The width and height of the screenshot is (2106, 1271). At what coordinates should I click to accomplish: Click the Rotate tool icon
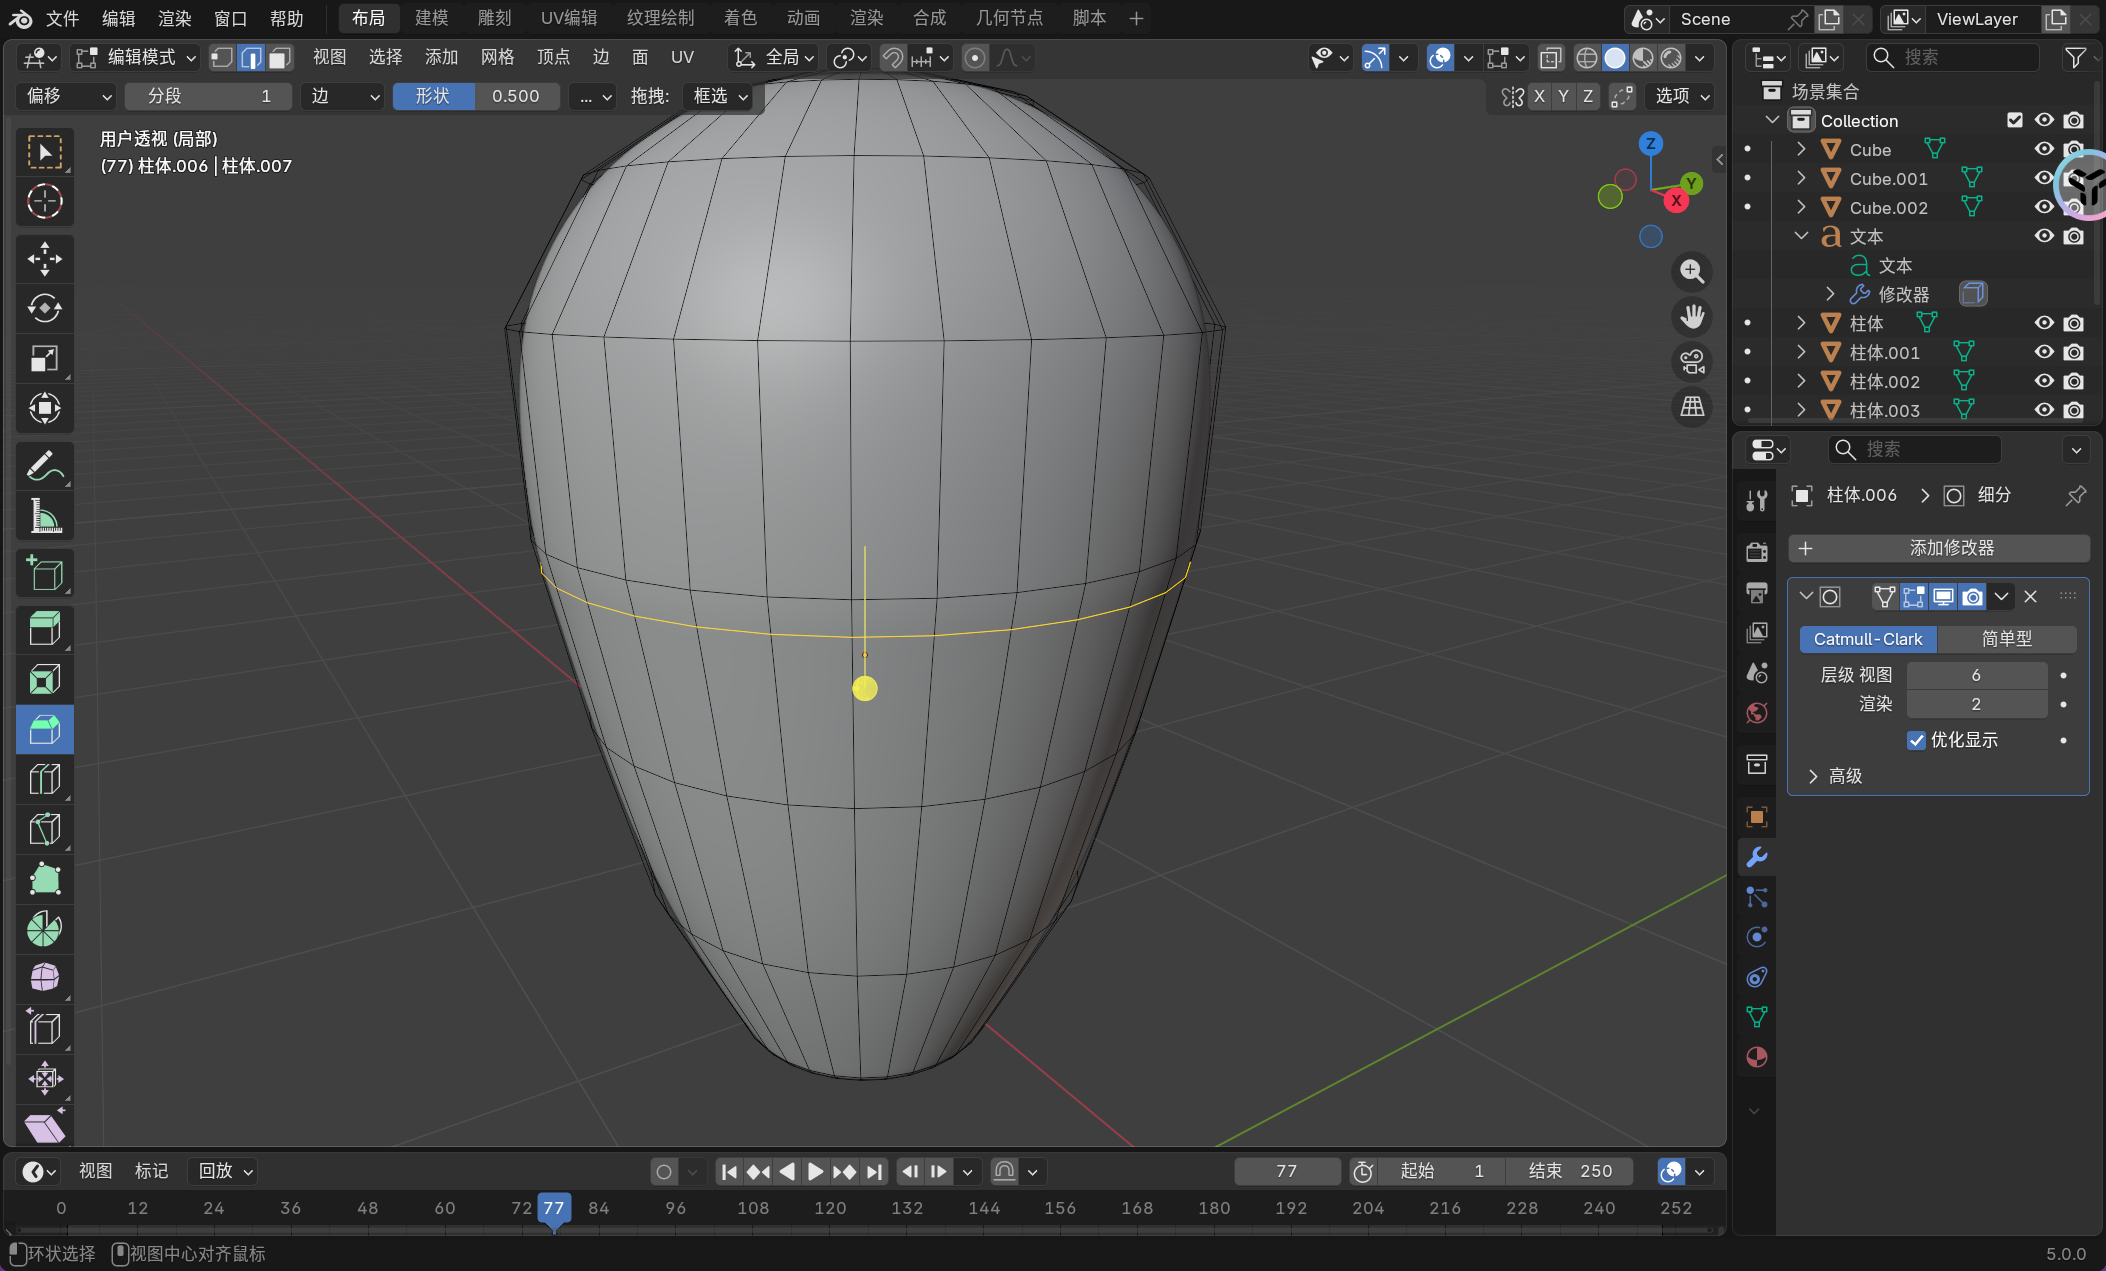click(44, 308)
